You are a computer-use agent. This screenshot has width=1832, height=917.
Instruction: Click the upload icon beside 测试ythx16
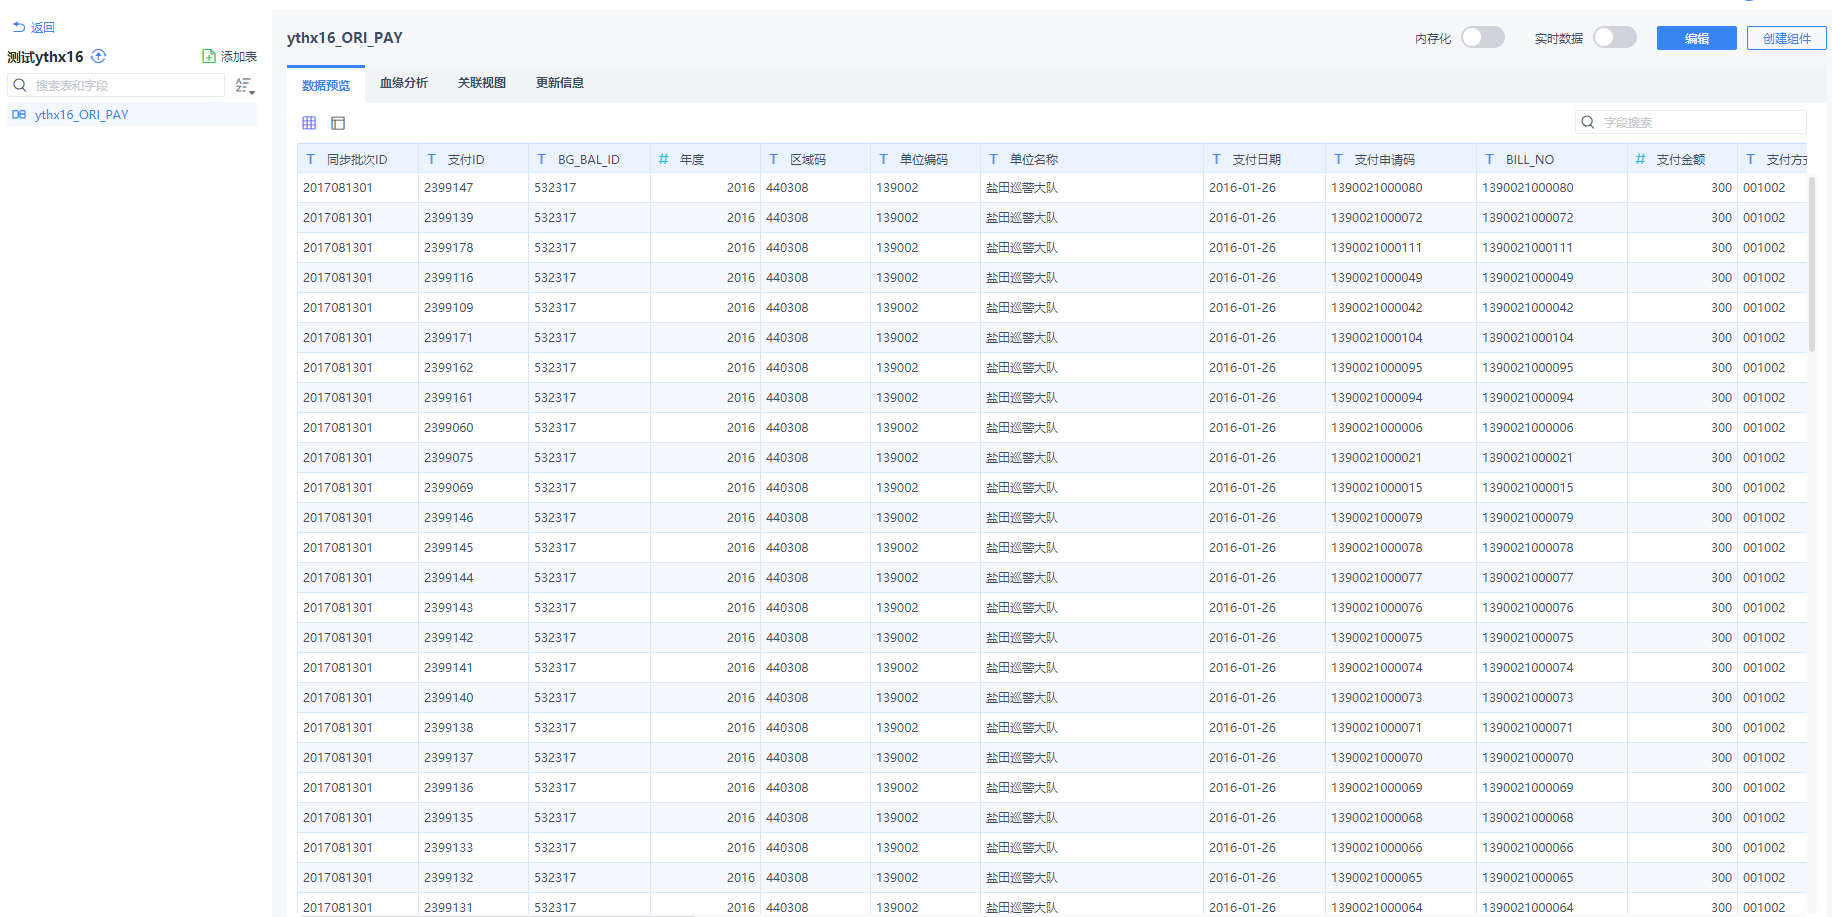click(x=98, y=56)
